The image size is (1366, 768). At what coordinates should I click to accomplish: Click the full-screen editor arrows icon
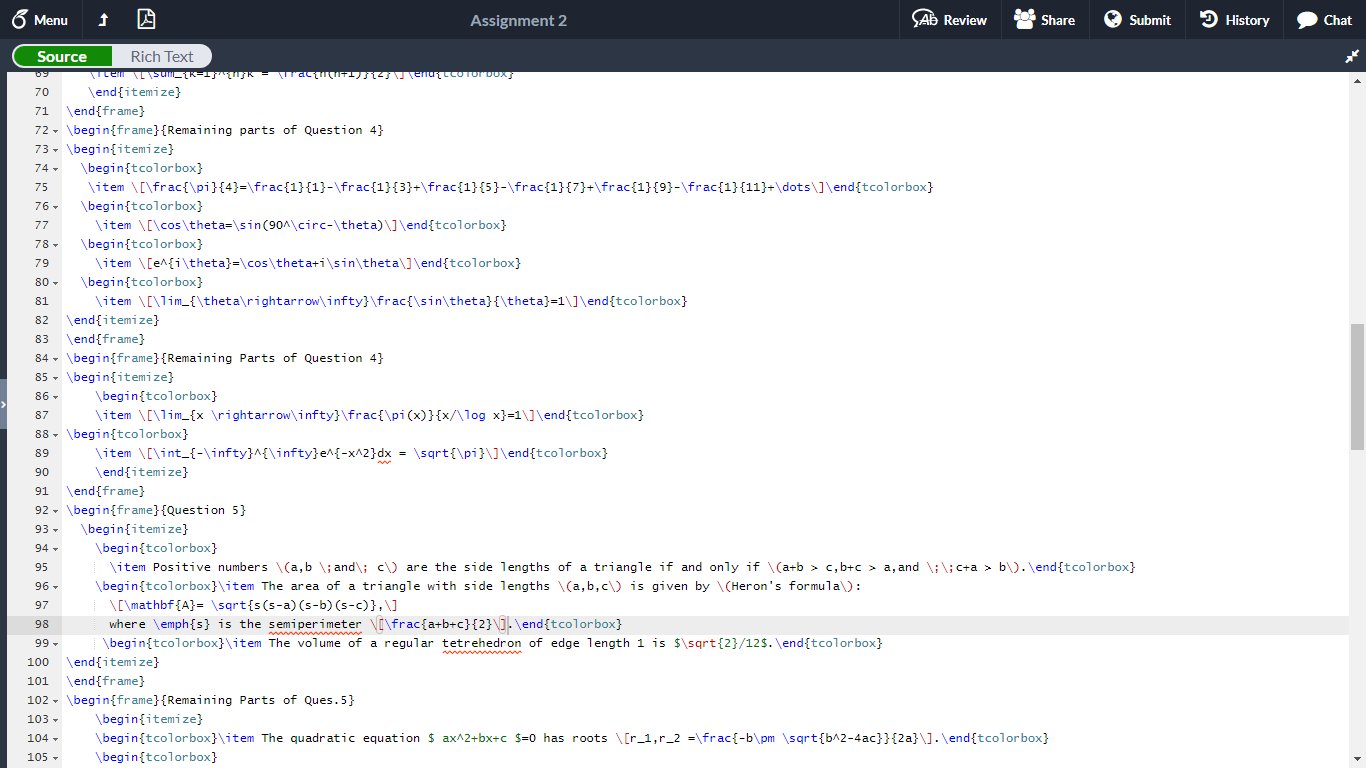coord(1352,57)
